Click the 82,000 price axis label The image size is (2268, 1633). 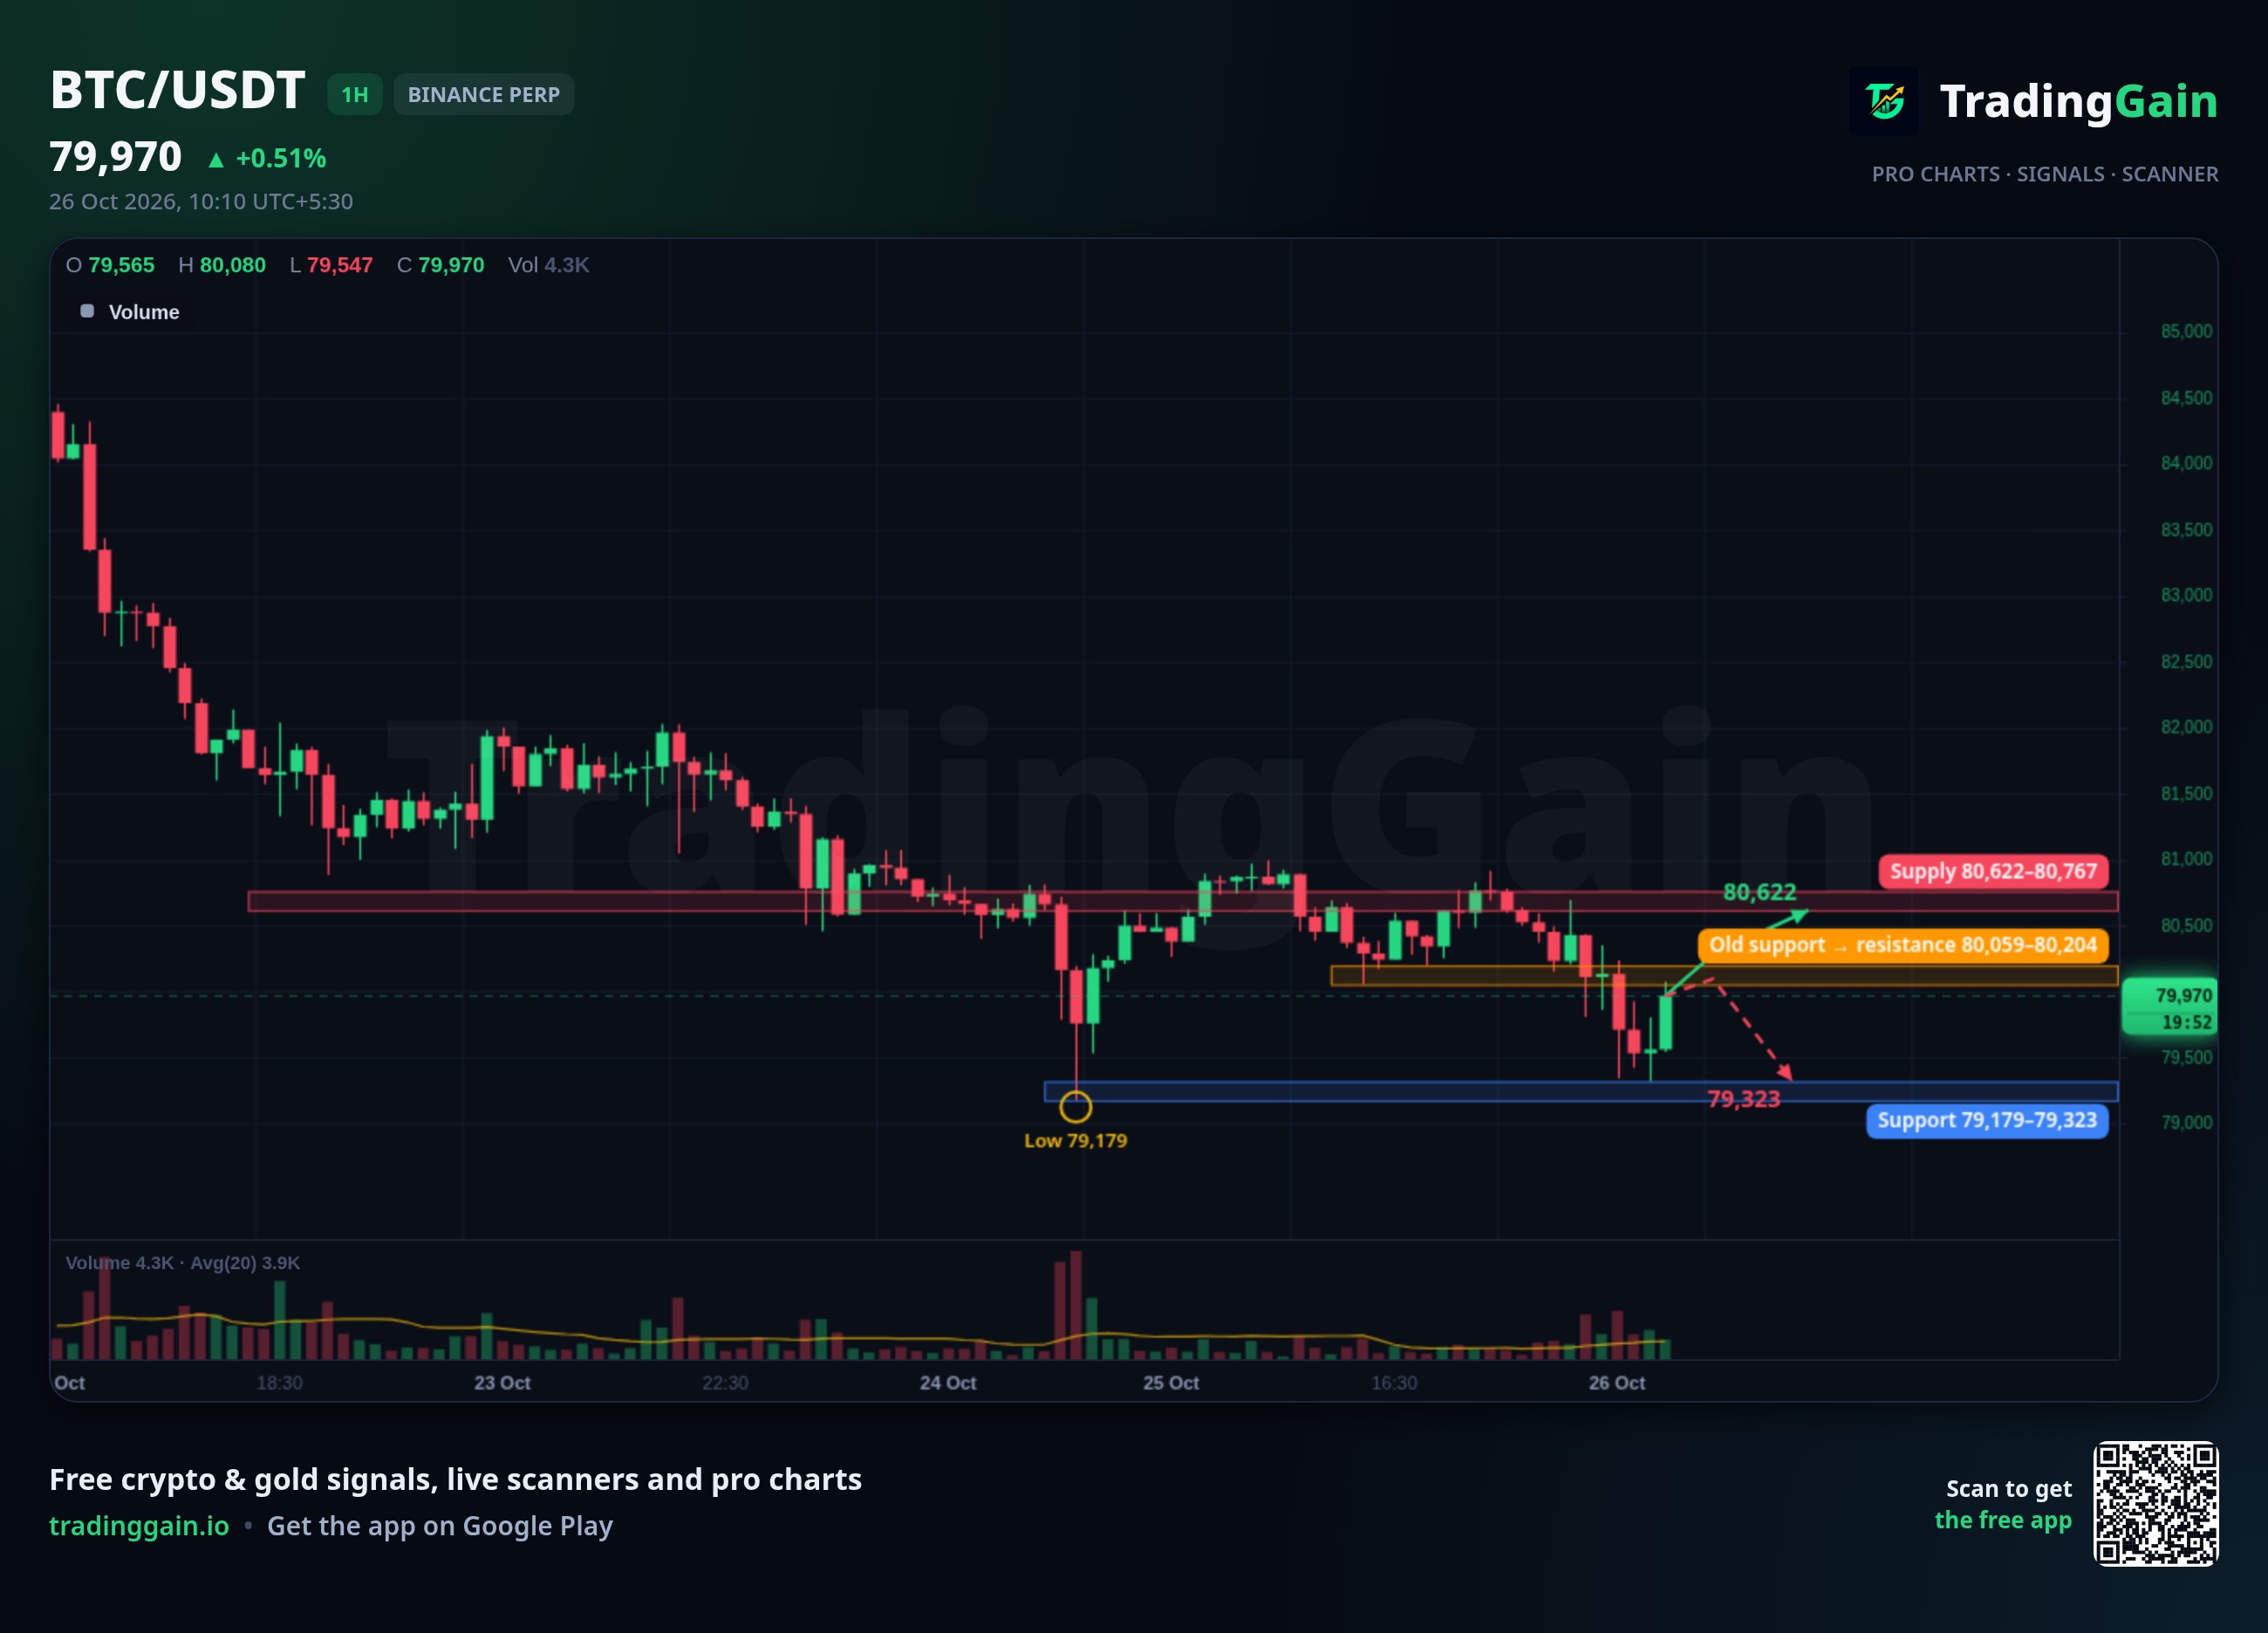[x=2186, y=727]
